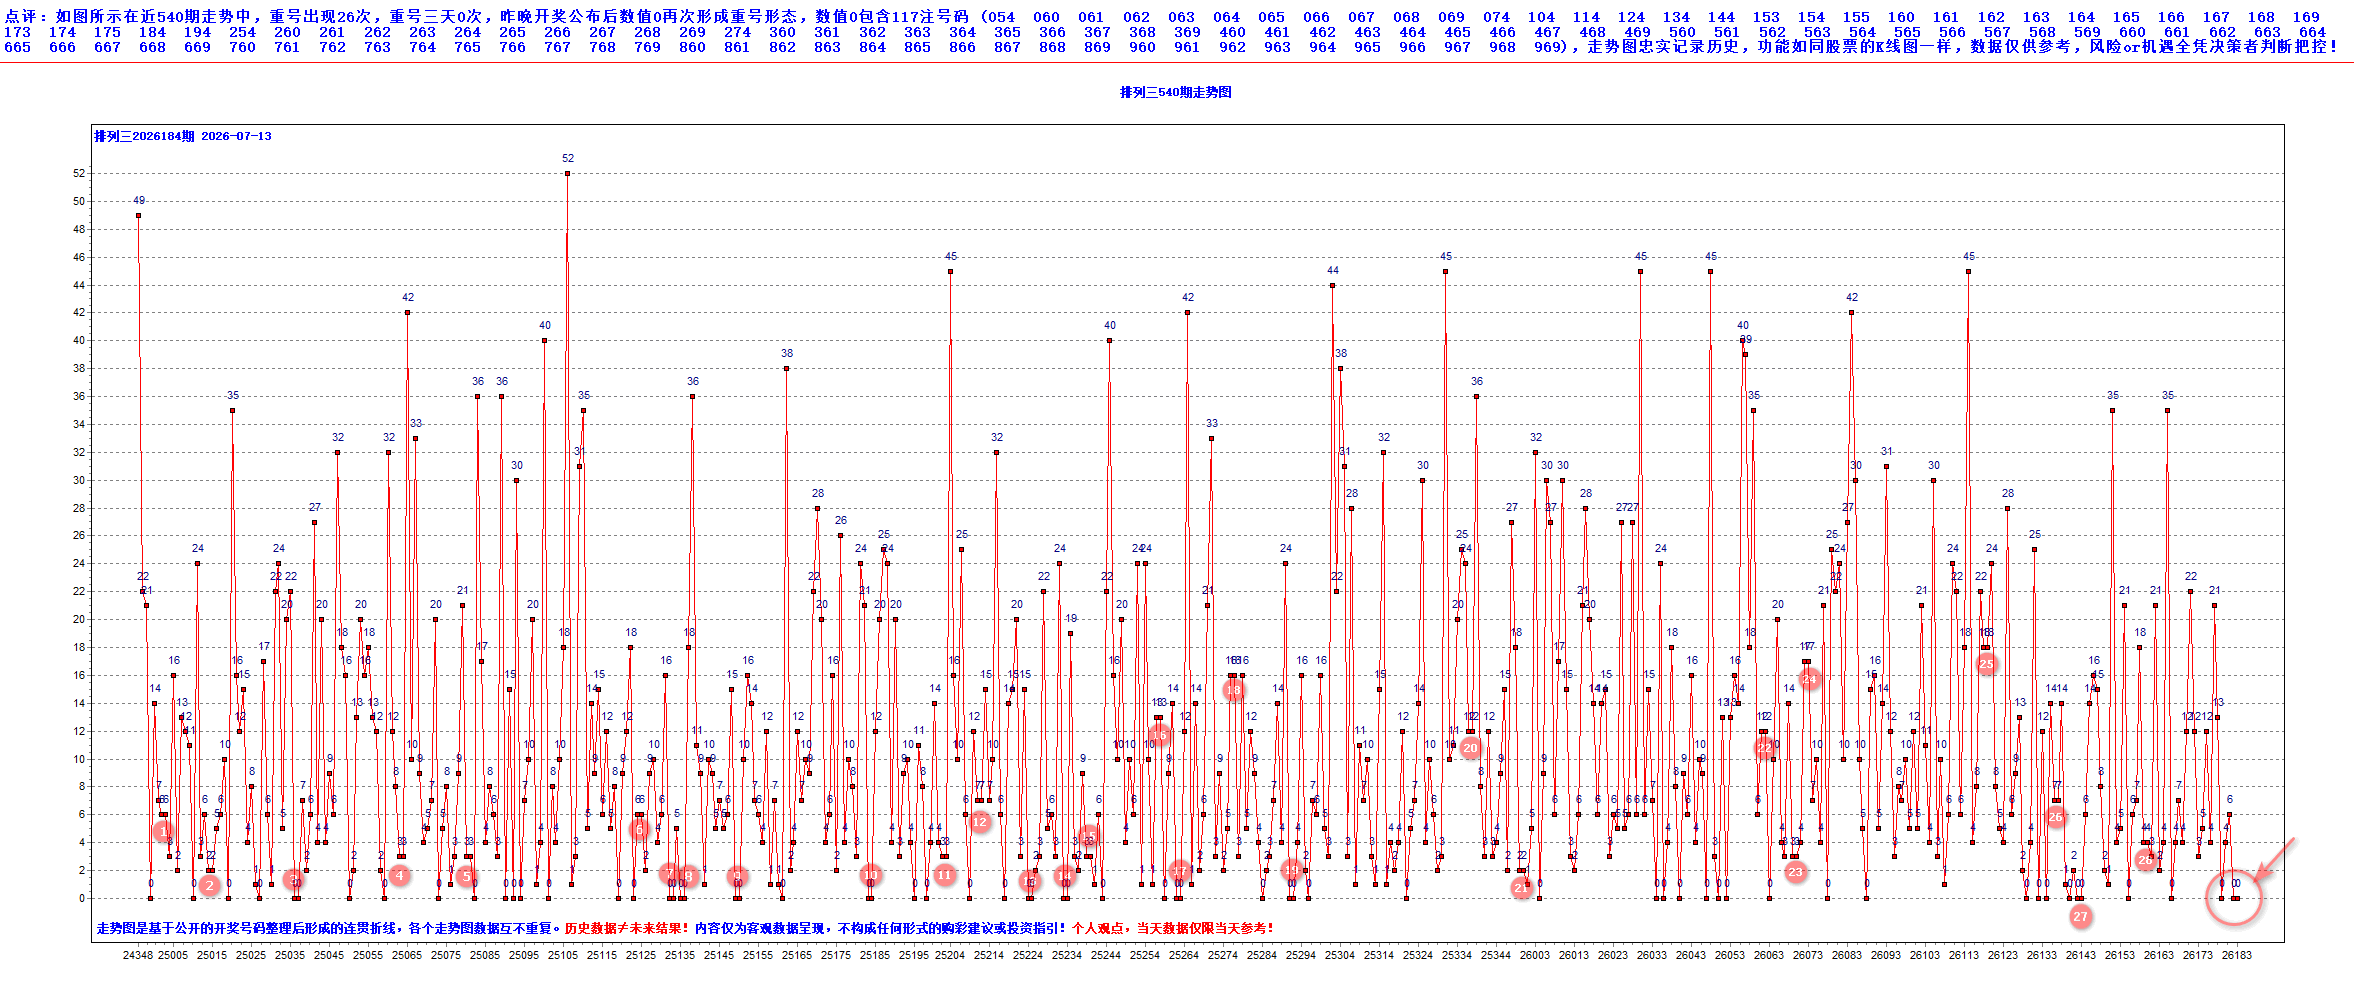
Task: Click x-axis period label 25005
Action: tap(173, 955)
